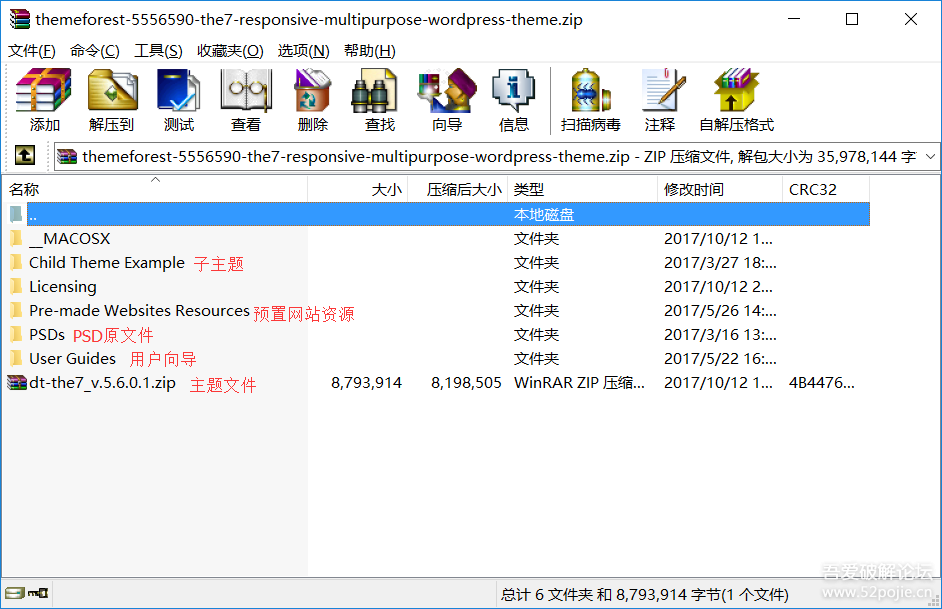Click the 2017/5/26 14: date cell
This screenshot has height=609, width=942.
tap(720, 311)
